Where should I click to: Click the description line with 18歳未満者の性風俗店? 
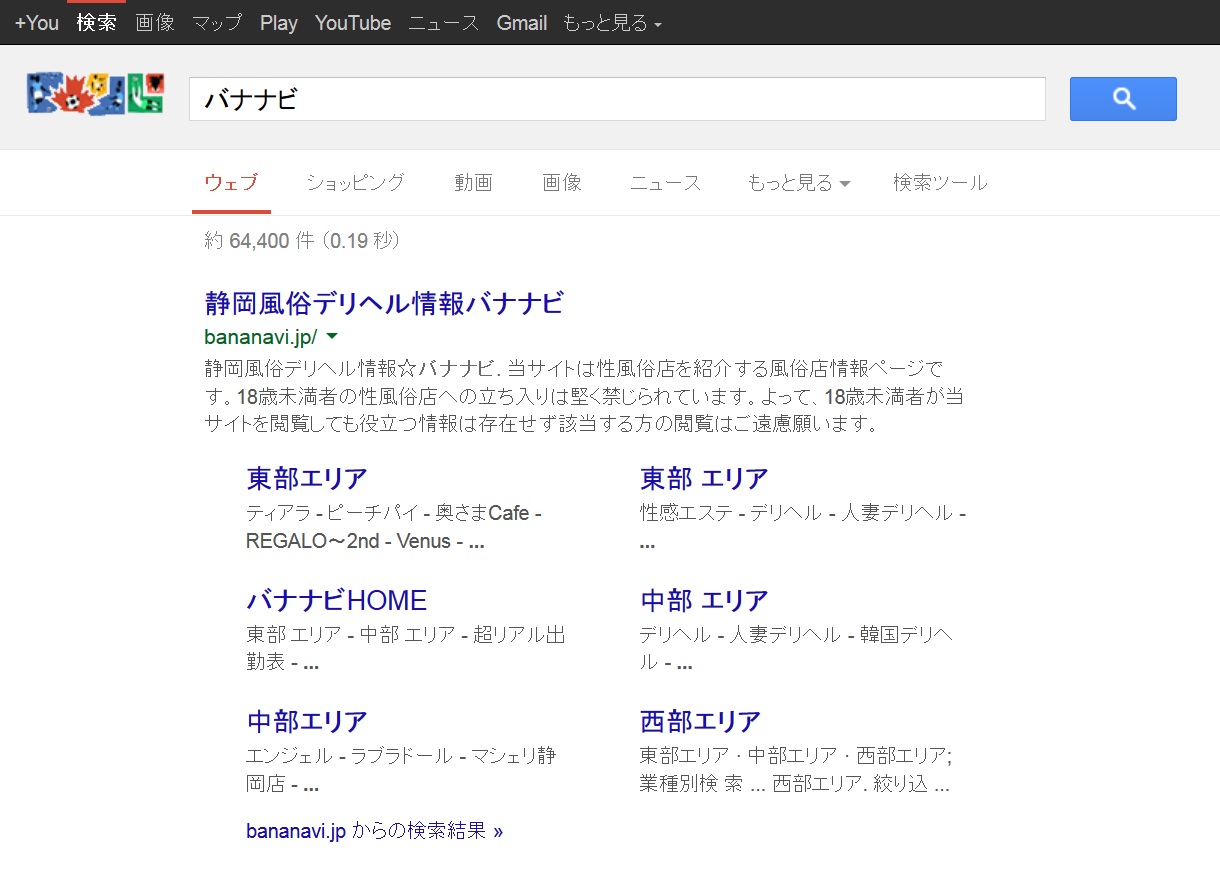pos(584,396)
